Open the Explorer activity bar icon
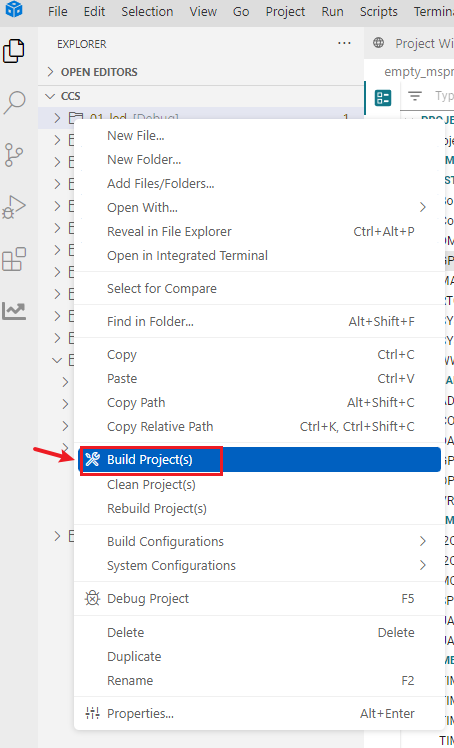Viewport: 454px width, 748px height. (x=14, y=51)
